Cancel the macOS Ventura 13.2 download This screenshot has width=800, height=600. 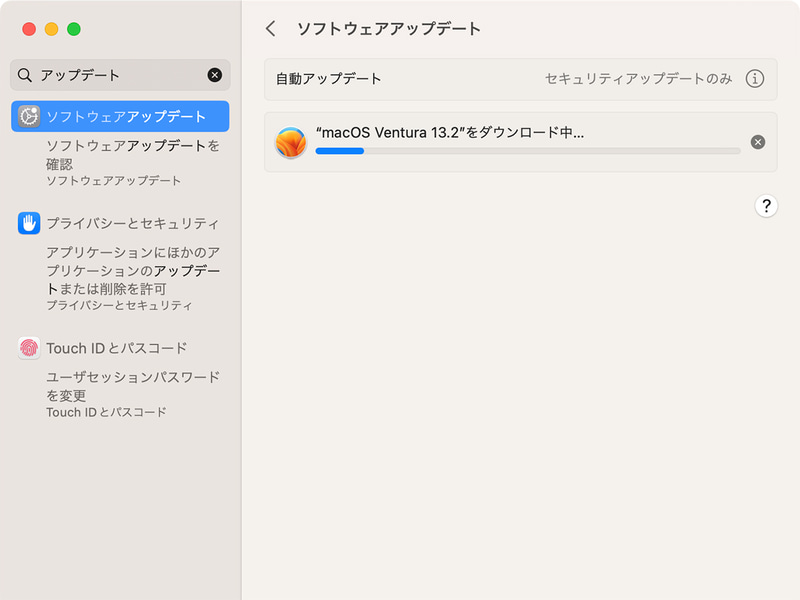[758, 142]
